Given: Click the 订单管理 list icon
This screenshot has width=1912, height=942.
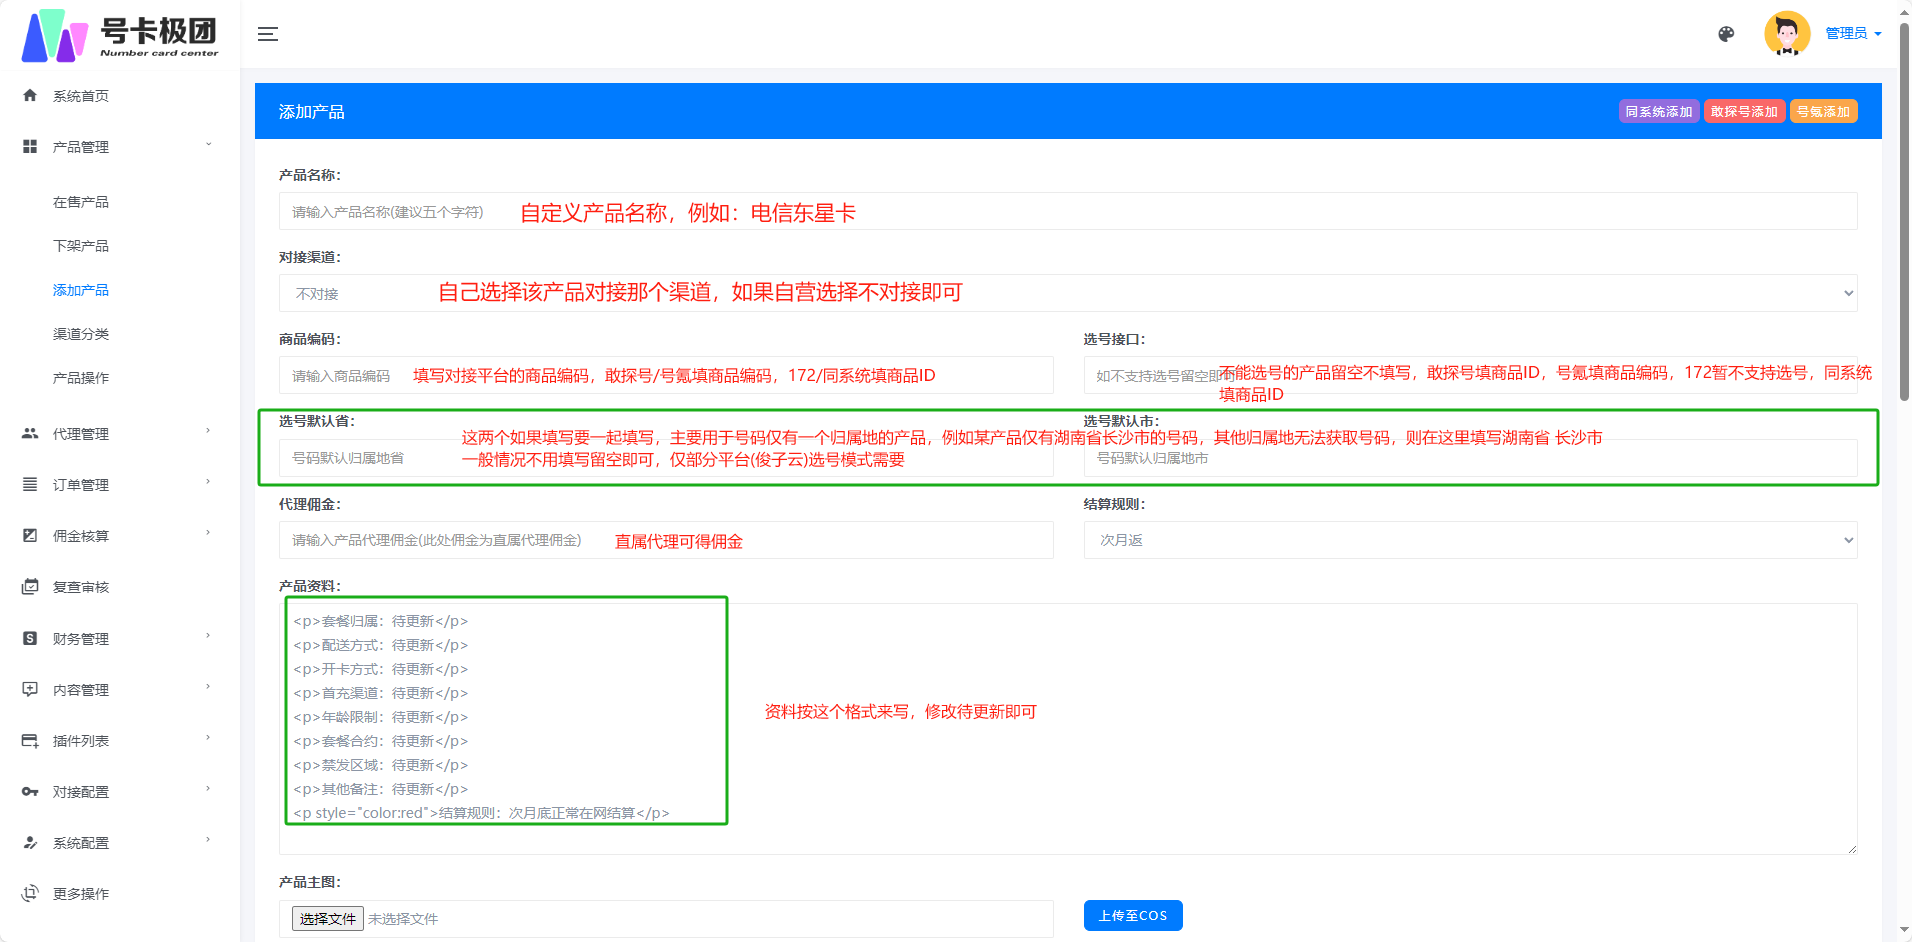Looking at the screenshot, I should (x=30, y=485).
